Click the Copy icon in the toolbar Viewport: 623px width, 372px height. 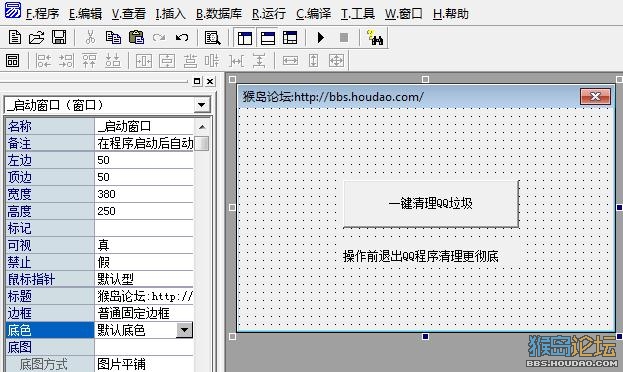point(113,38)
